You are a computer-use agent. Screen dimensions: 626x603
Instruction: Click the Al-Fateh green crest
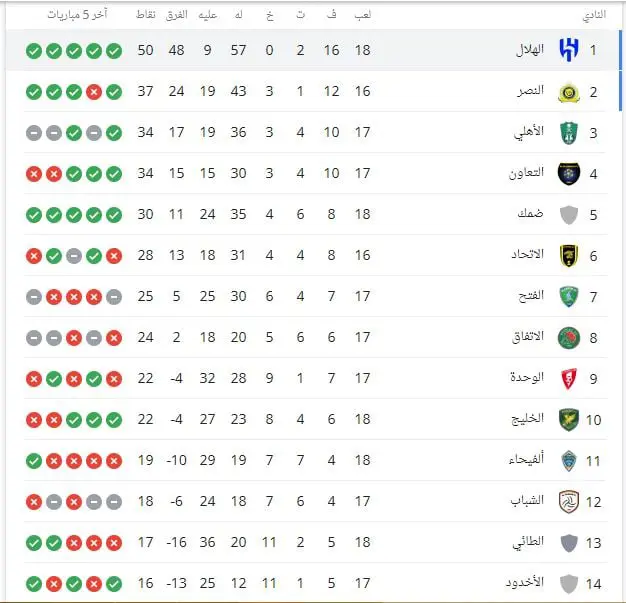569,297
